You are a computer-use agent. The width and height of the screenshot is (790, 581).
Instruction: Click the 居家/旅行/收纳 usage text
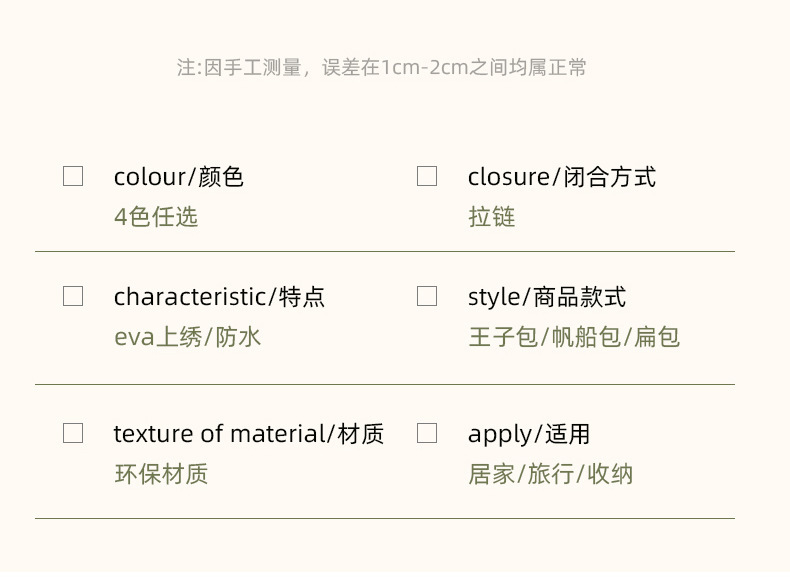(550, 474)
